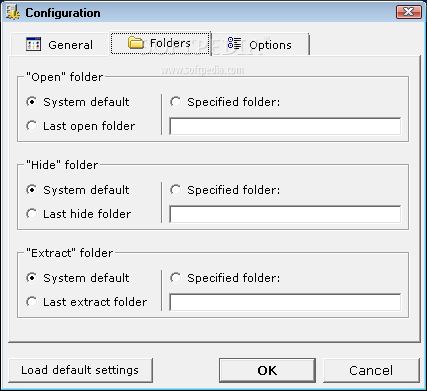Click the "Open" specified folder path field
This screenshot has width=427, height=391.
point(285,126)
